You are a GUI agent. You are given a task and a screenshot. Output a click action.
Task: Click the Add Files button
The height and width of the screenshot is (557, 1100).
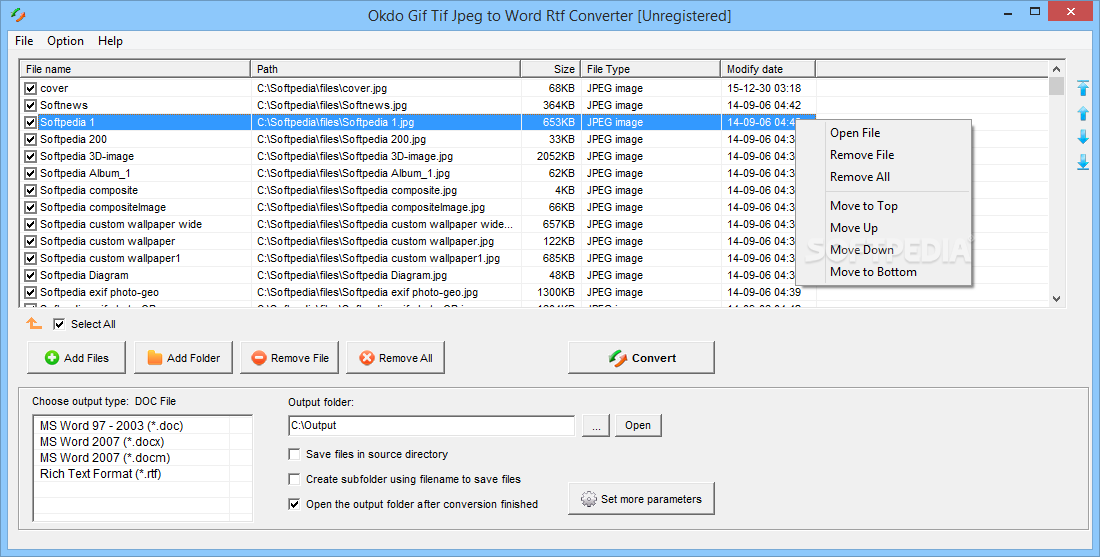[x=76, y=358]
